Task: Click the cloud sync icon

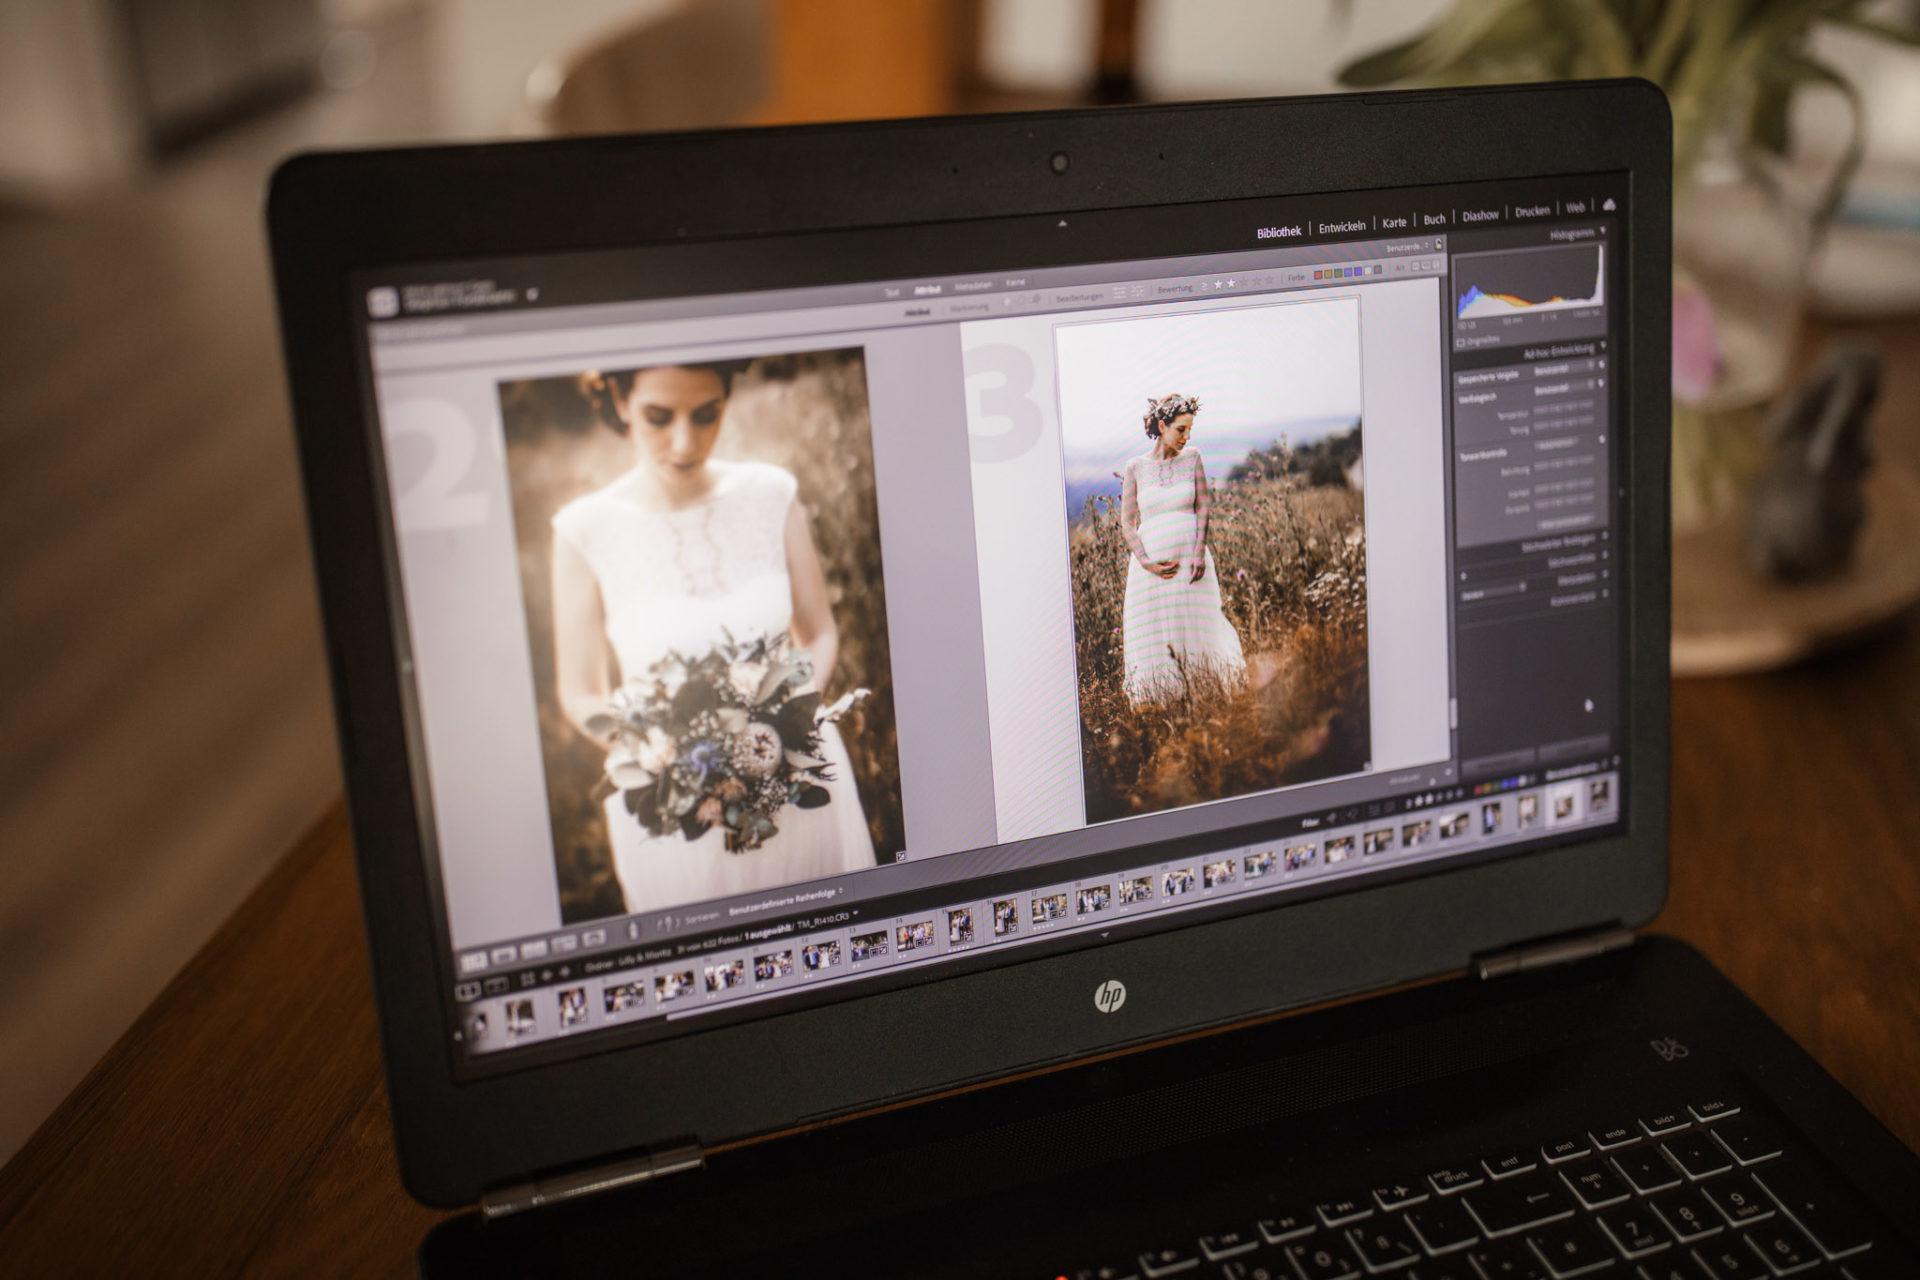Action: point(1609,204)
